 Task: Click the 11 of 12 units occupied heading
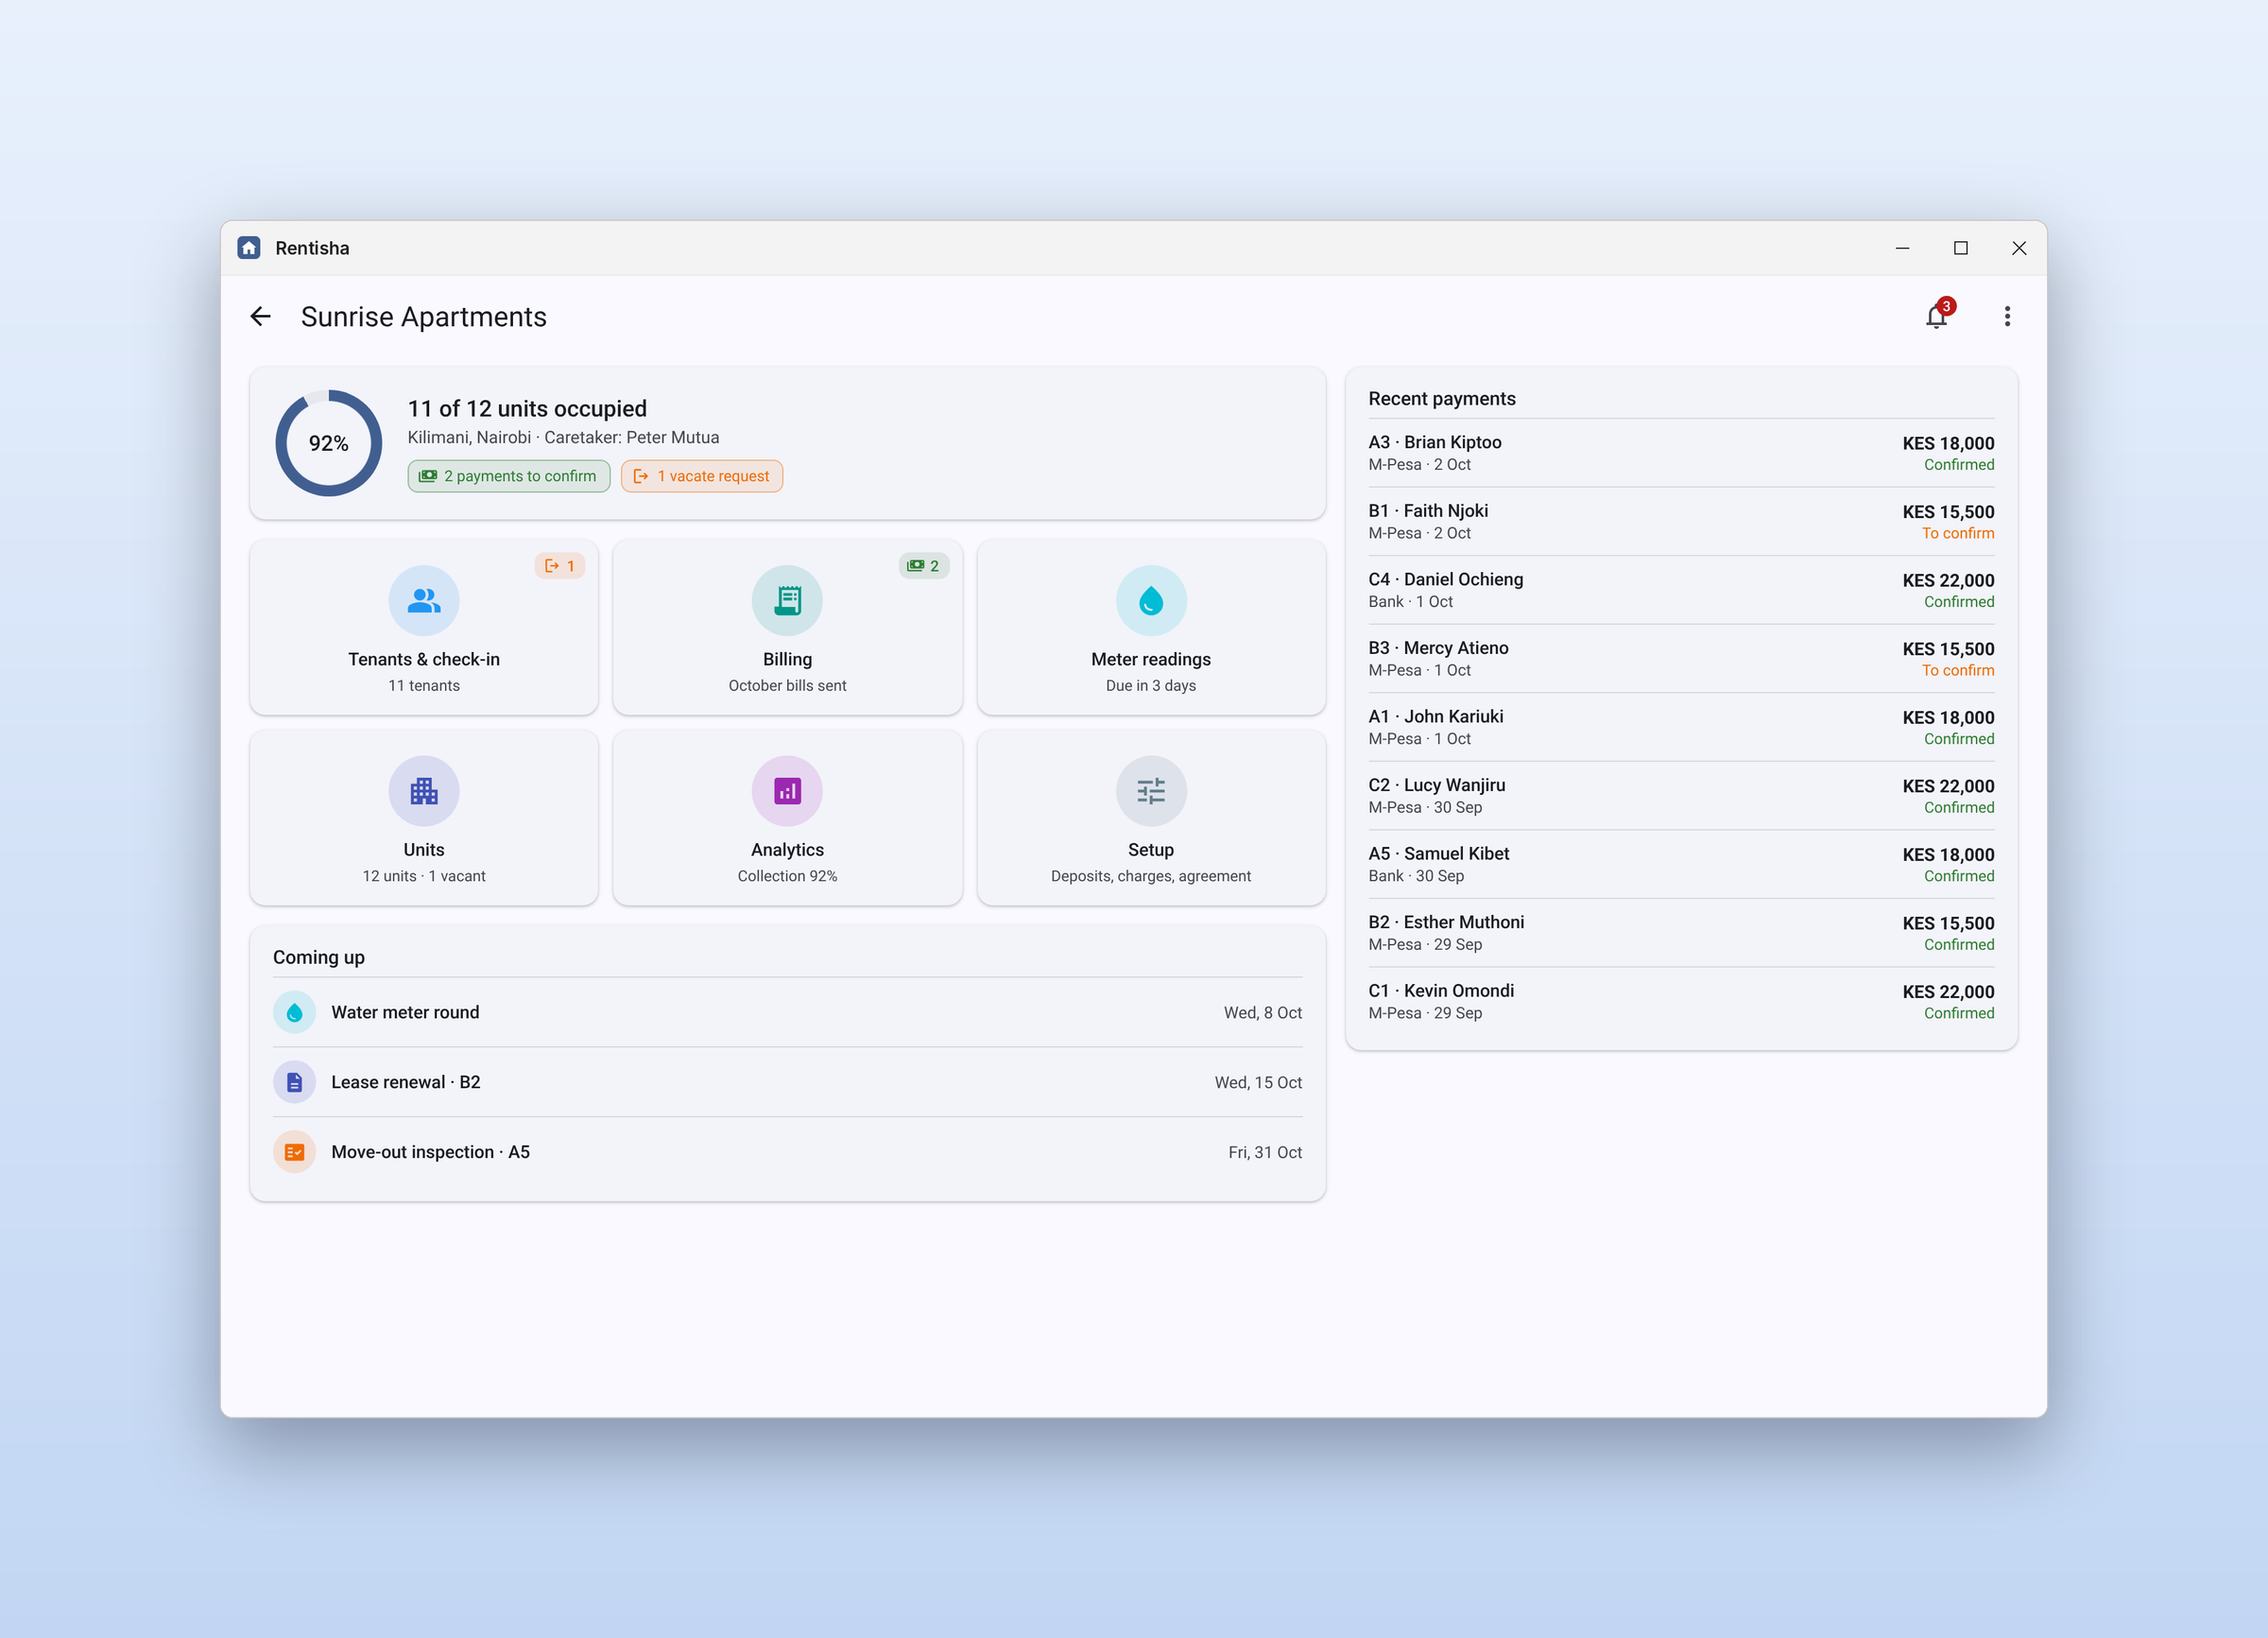point(527,409)
